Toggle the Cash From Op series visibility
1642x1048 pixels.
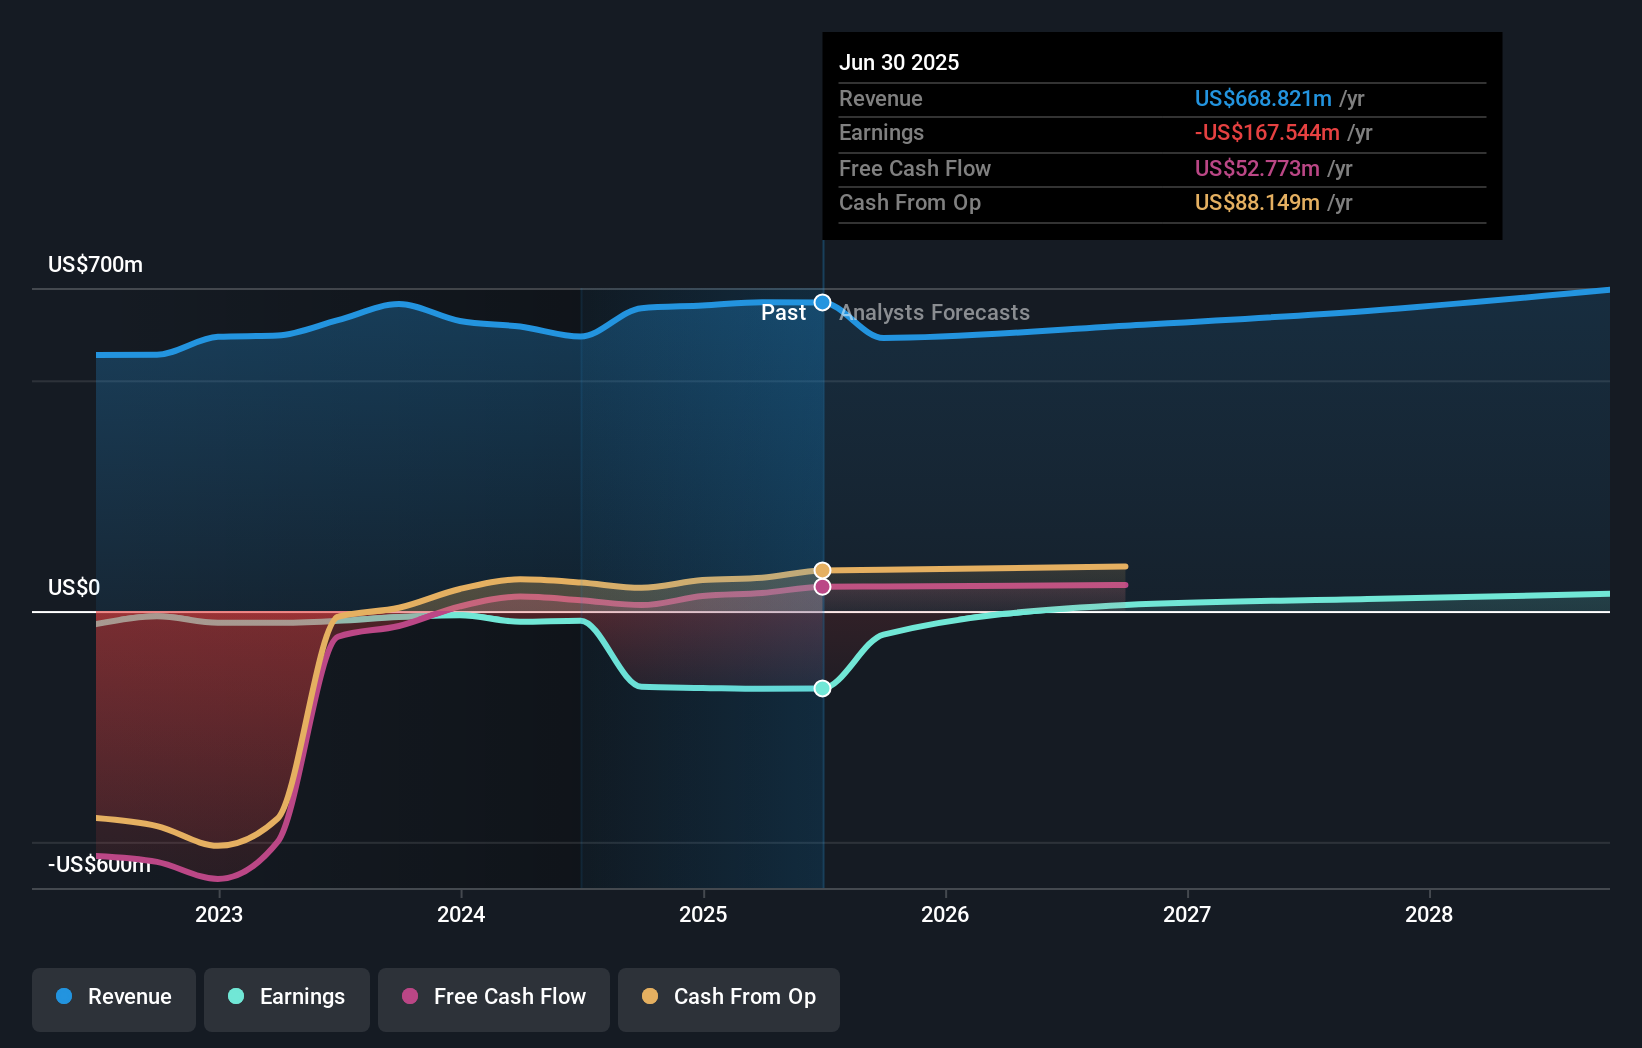point(729,997)
